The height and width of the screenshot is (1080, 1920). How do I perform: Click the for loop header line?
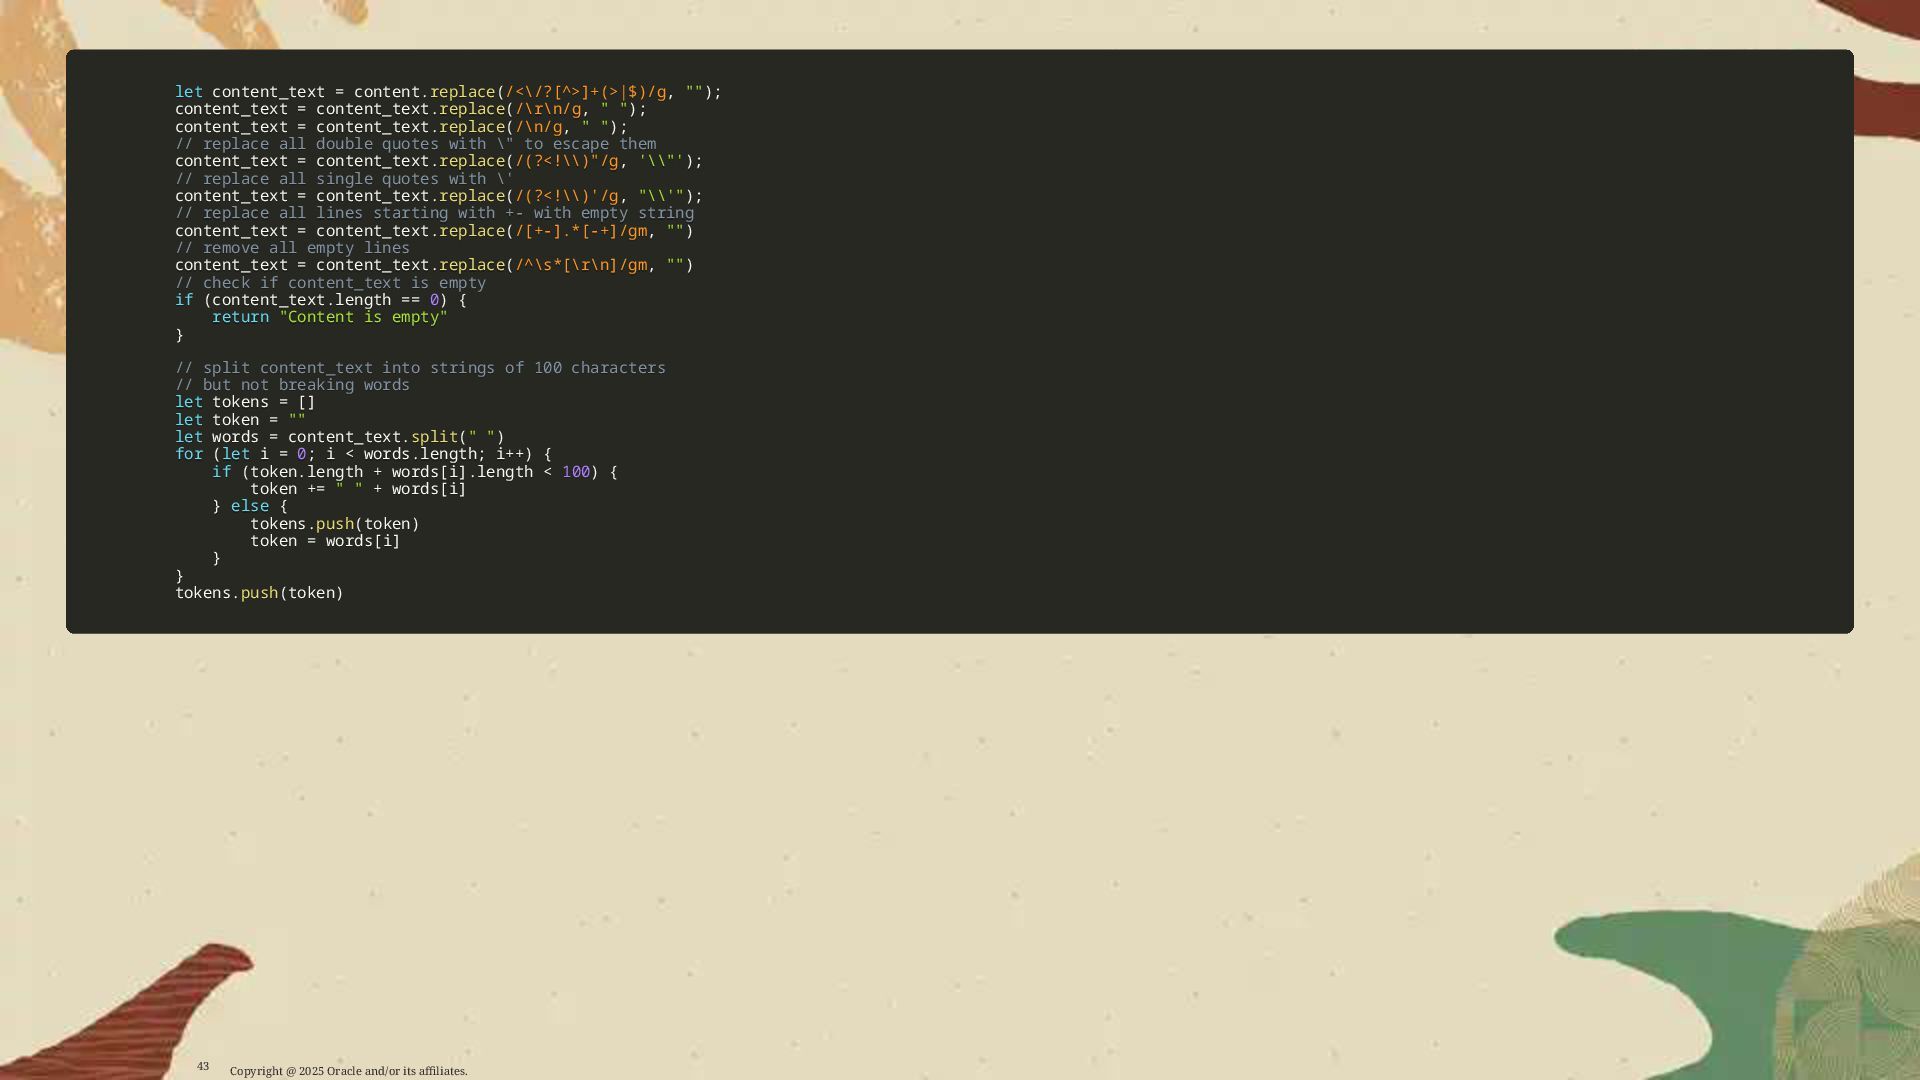tap(362, 454)
